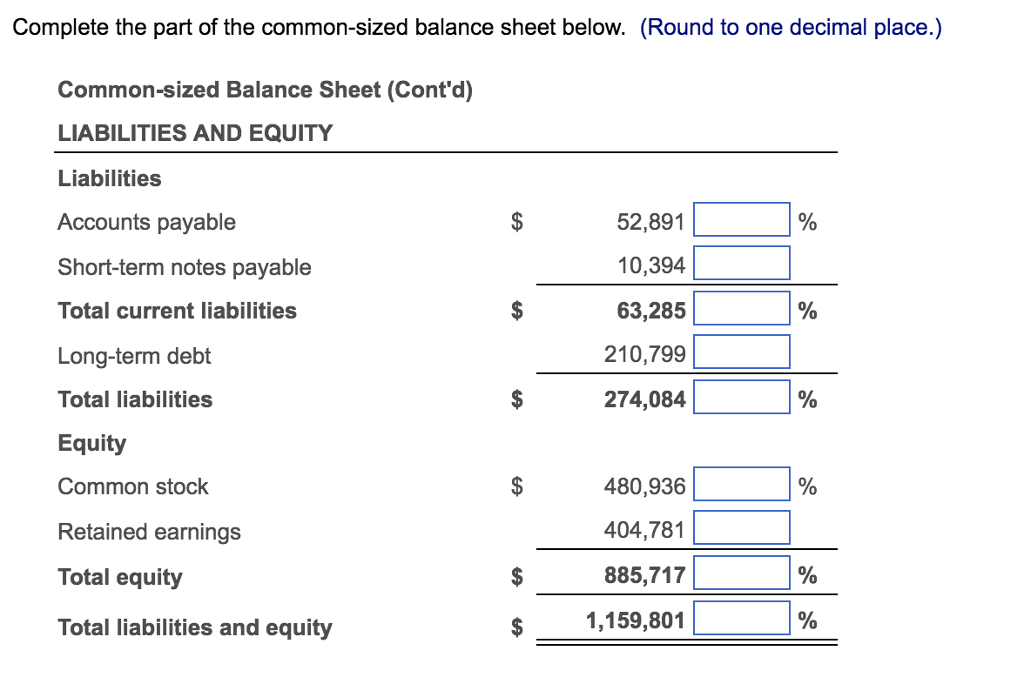Select the Accounts payable row label
This screenshot has width=1024, height=684.
tap(146, 222)
